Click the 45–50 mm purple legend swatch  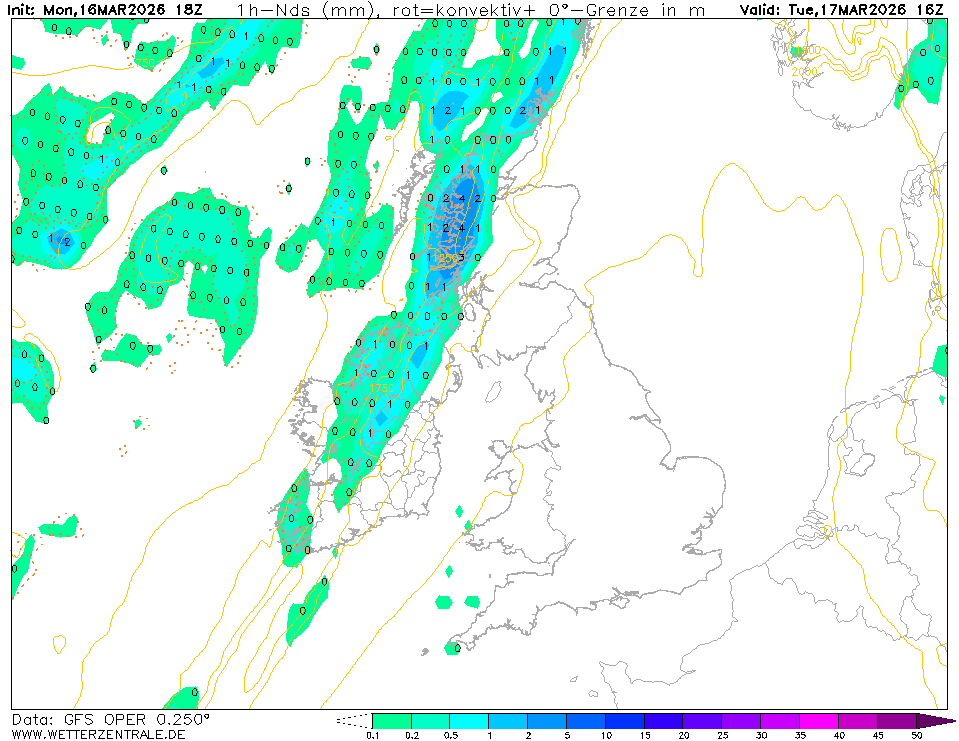click(x=898, y=720)
